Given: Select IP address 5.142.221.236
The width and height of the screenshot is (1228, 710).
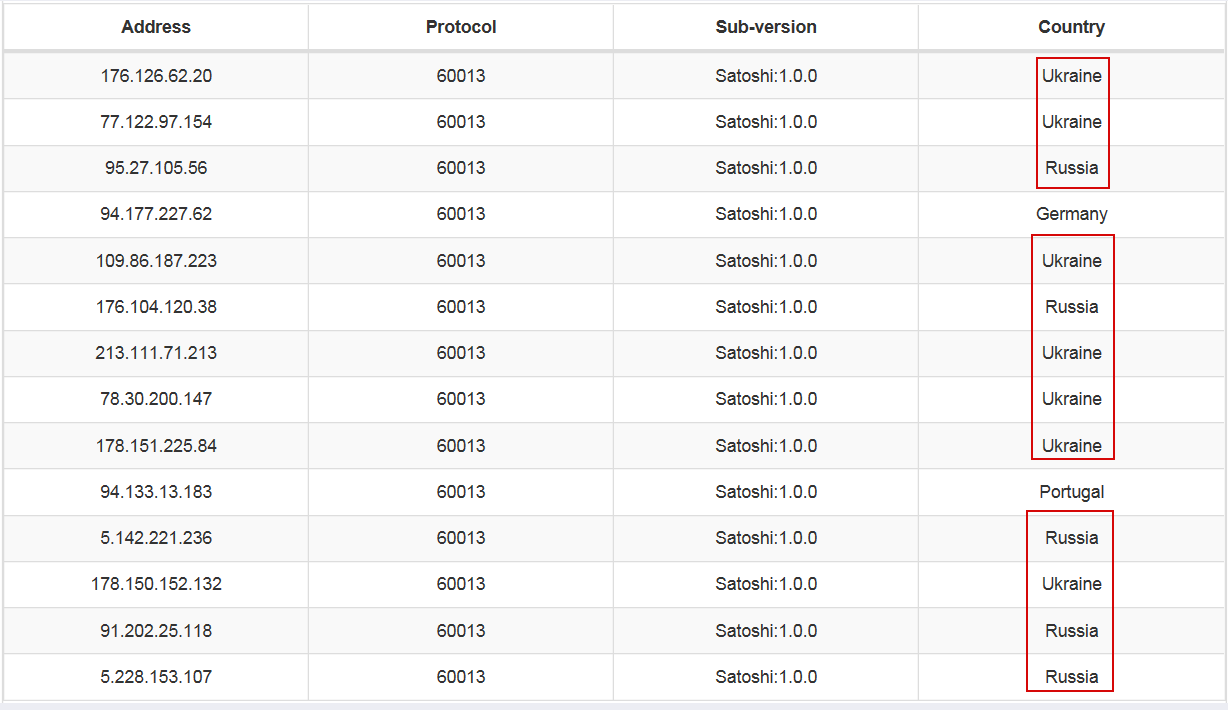Looking at the screenshot, I should point(156,538).
